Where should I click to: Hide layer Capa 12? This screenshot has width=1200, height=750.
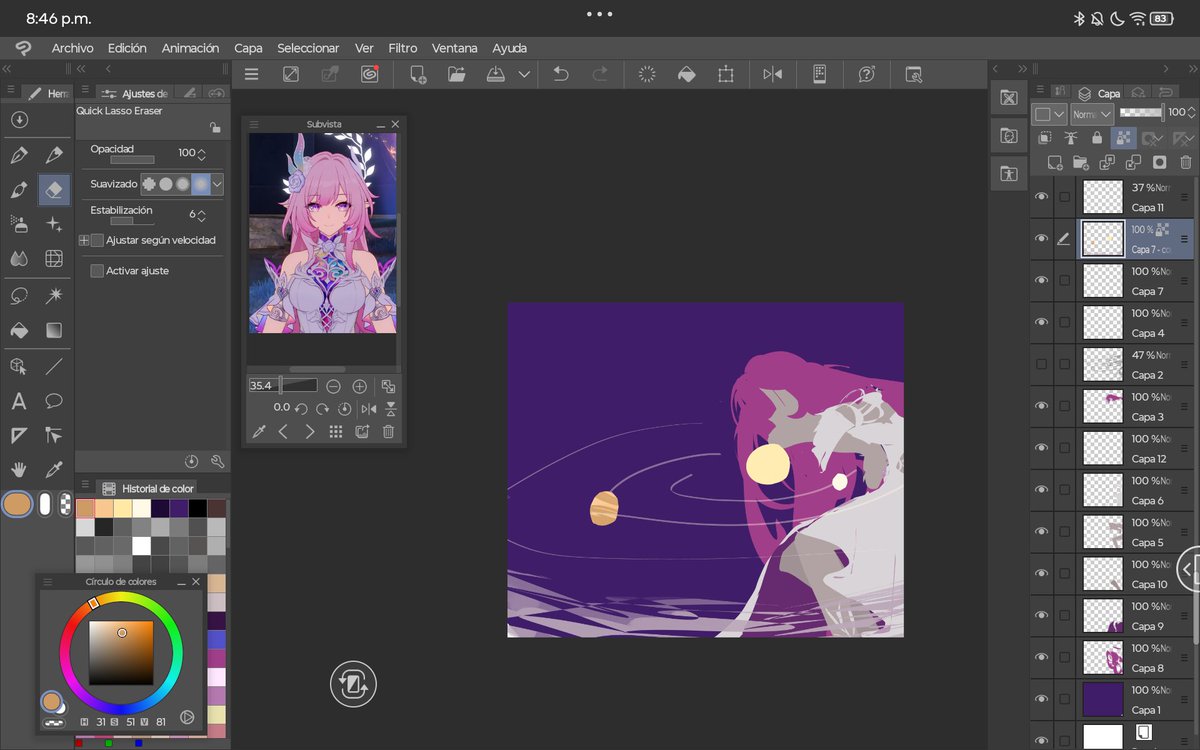(1041, 448)
